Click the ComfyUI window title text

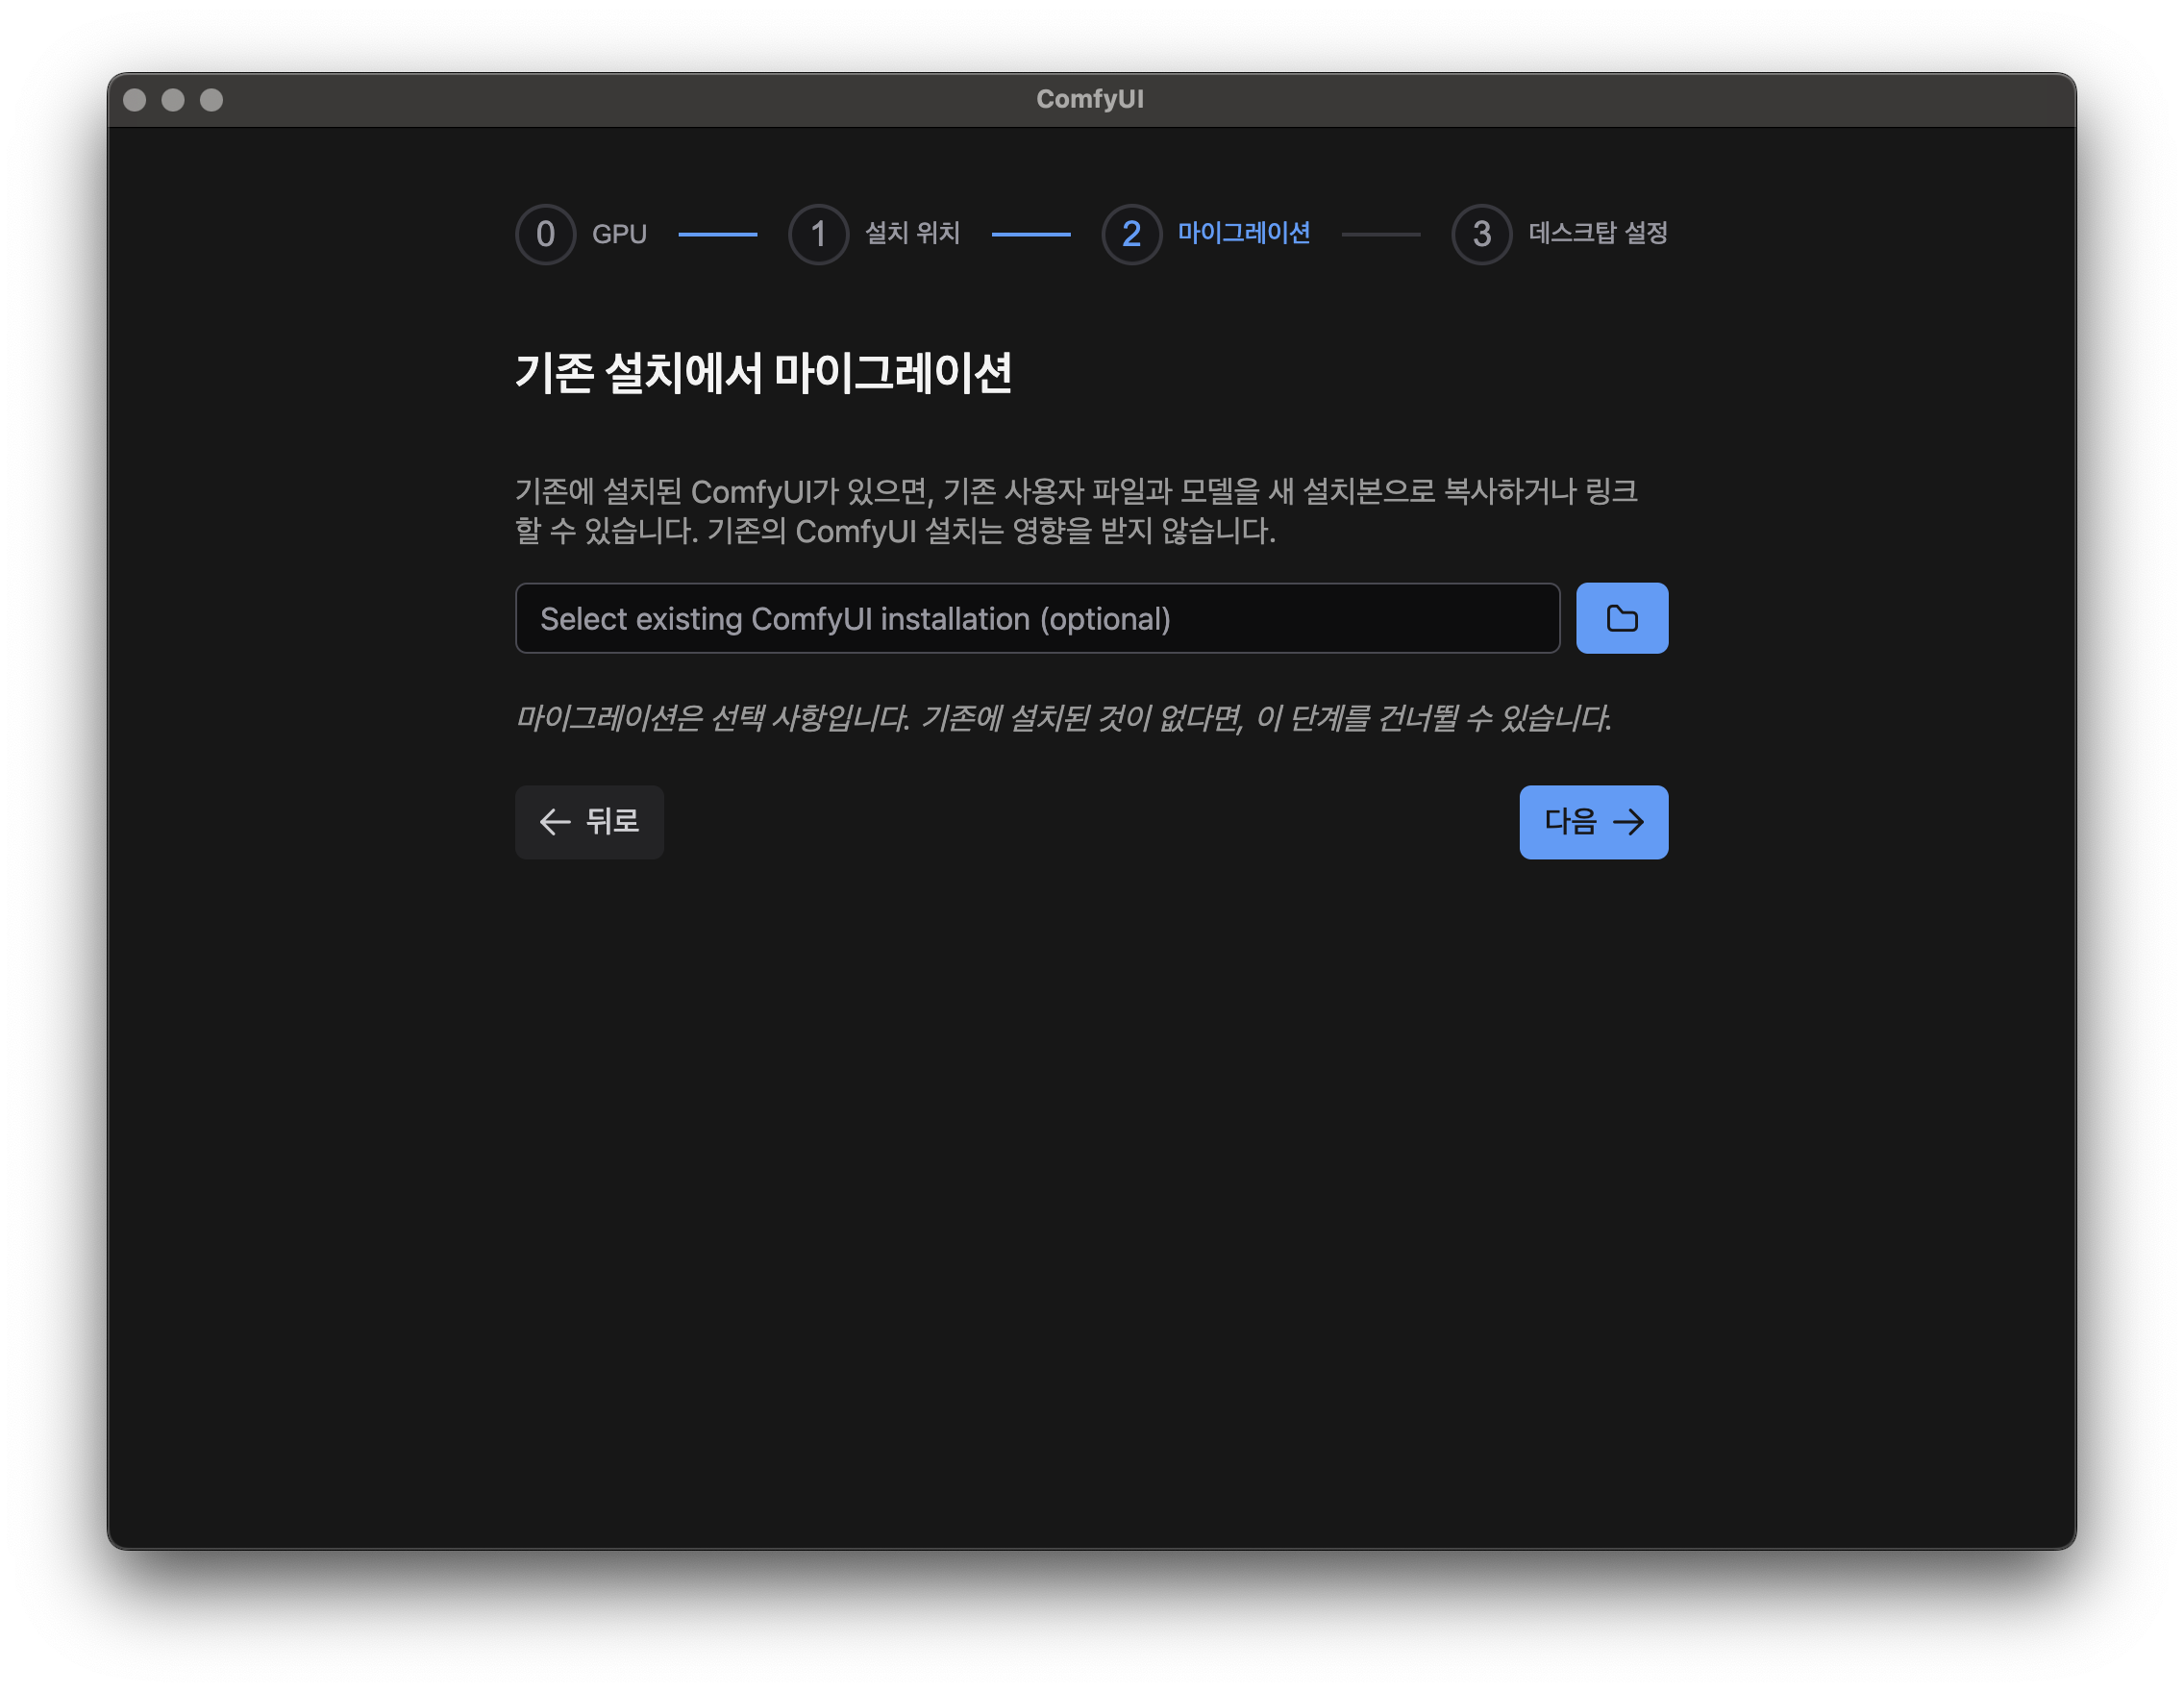[1089, 99]
